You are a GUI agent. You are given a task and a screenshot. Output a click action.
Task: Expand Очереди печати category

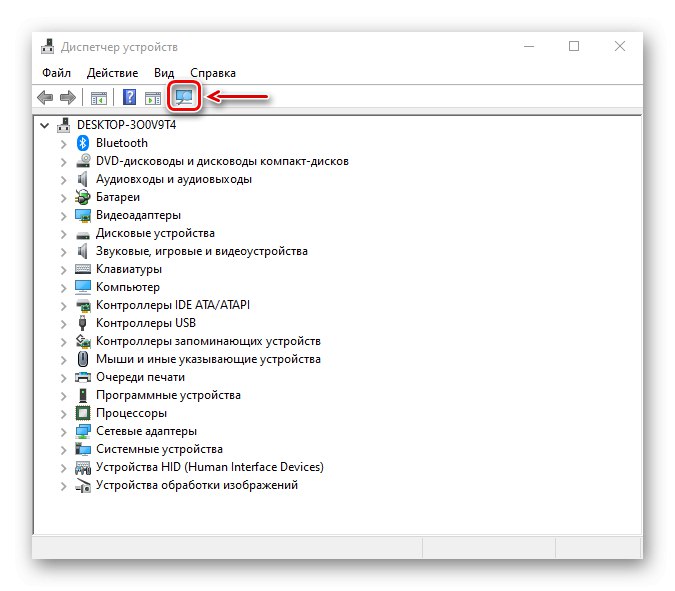click(x=64, y=378)
